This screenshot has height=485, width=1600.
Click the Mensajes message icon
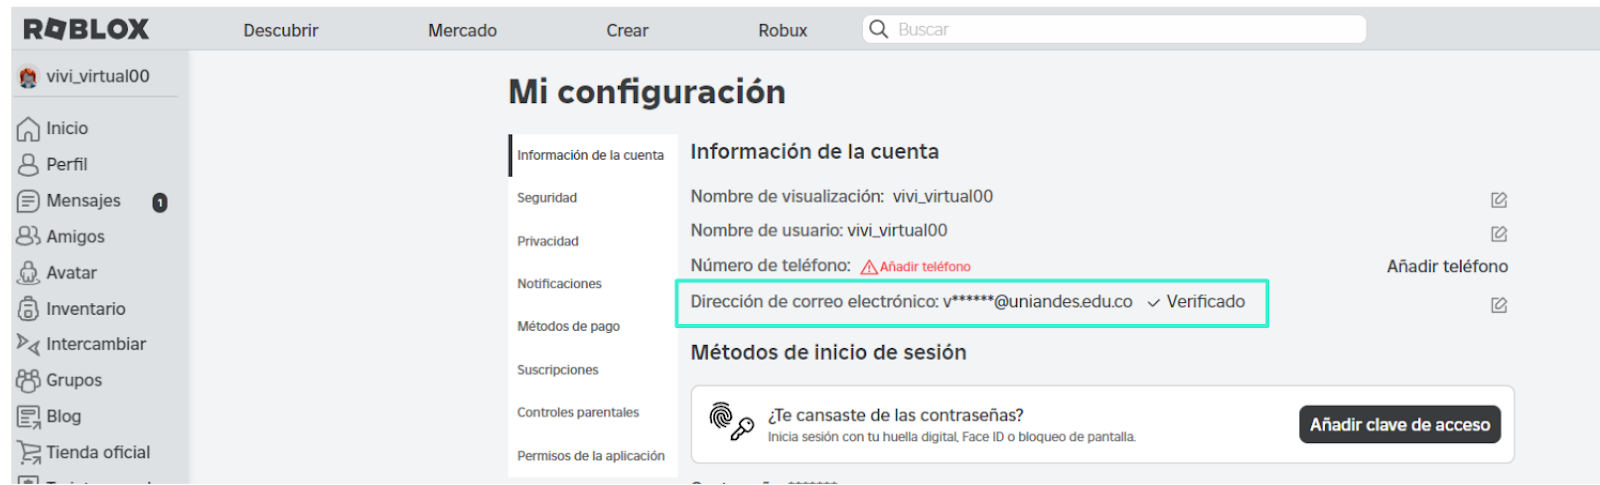tap(28, 201)
